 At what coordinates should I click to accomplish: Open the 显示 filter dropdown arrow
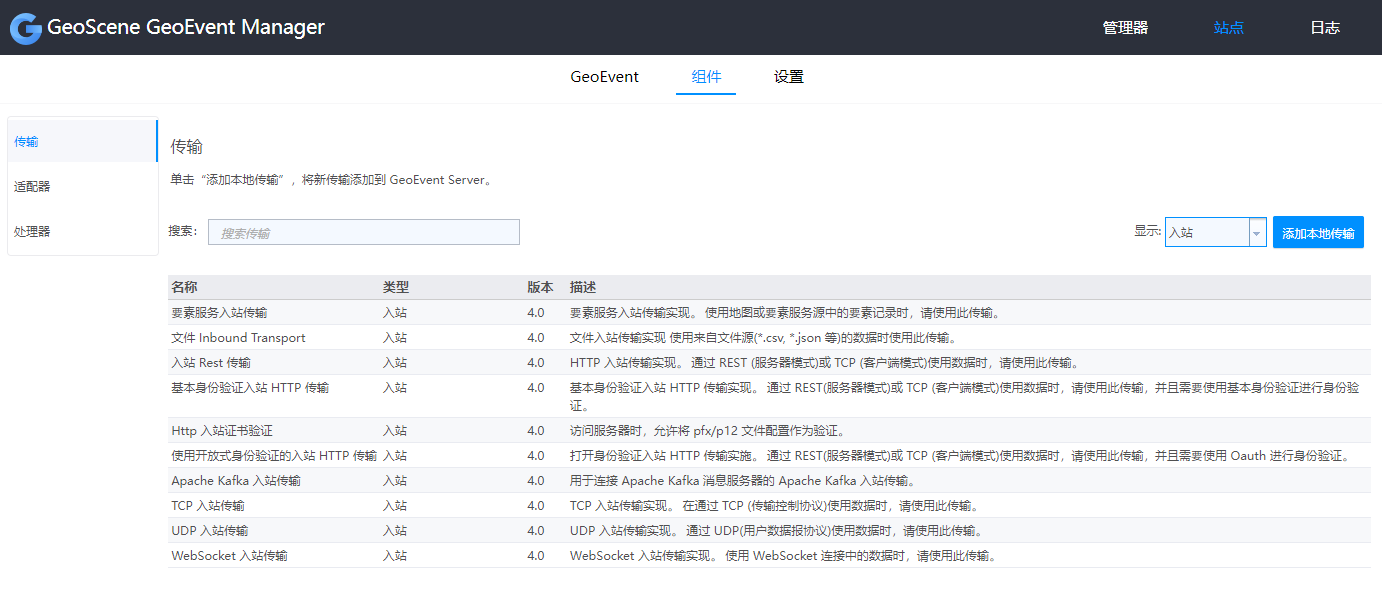(x=1257, y=231)
